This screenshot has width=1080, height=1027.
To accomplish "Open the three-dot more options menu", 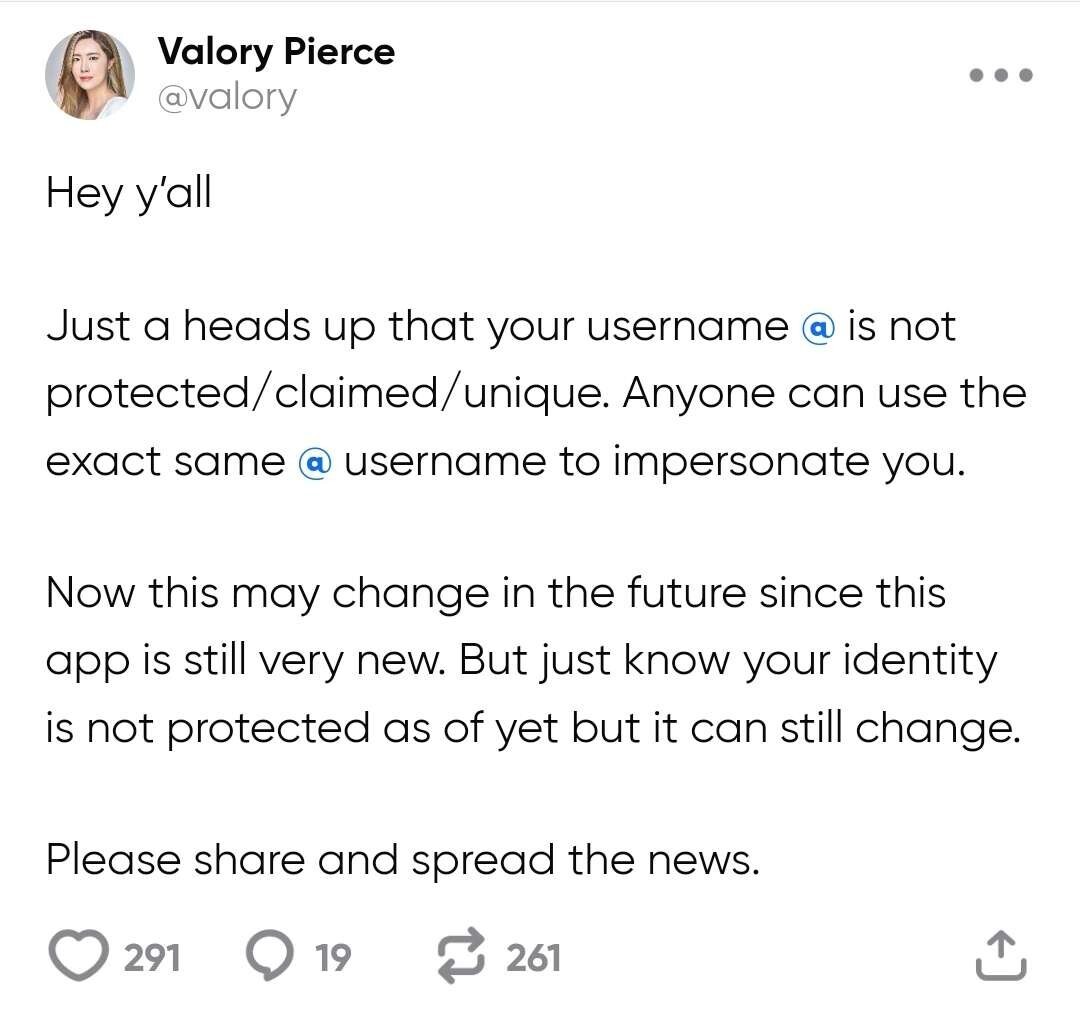I will (1001, 75).
